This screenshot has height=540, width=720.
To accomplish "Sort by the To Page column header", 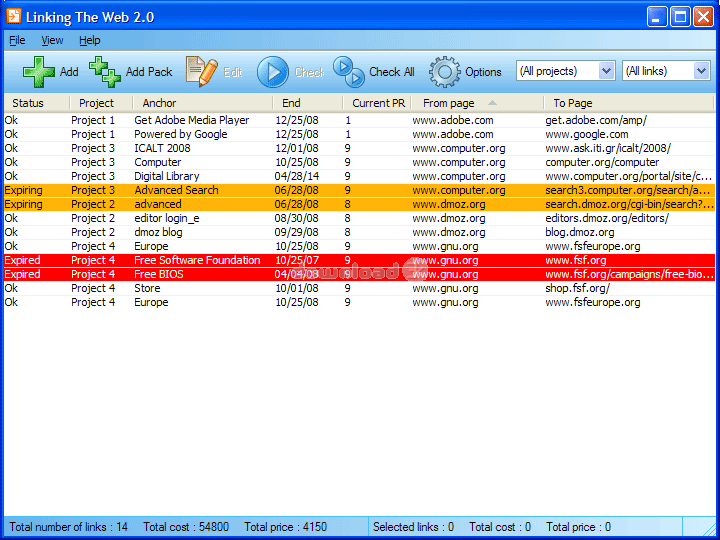I will point(629,103).
